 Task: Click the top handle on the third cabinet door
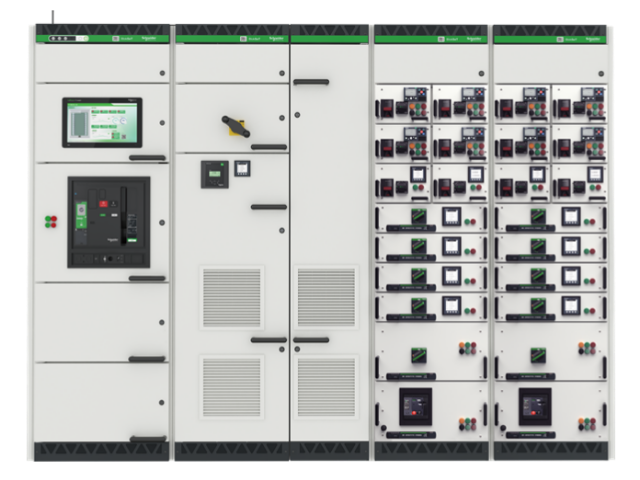[x=312, y=81]
